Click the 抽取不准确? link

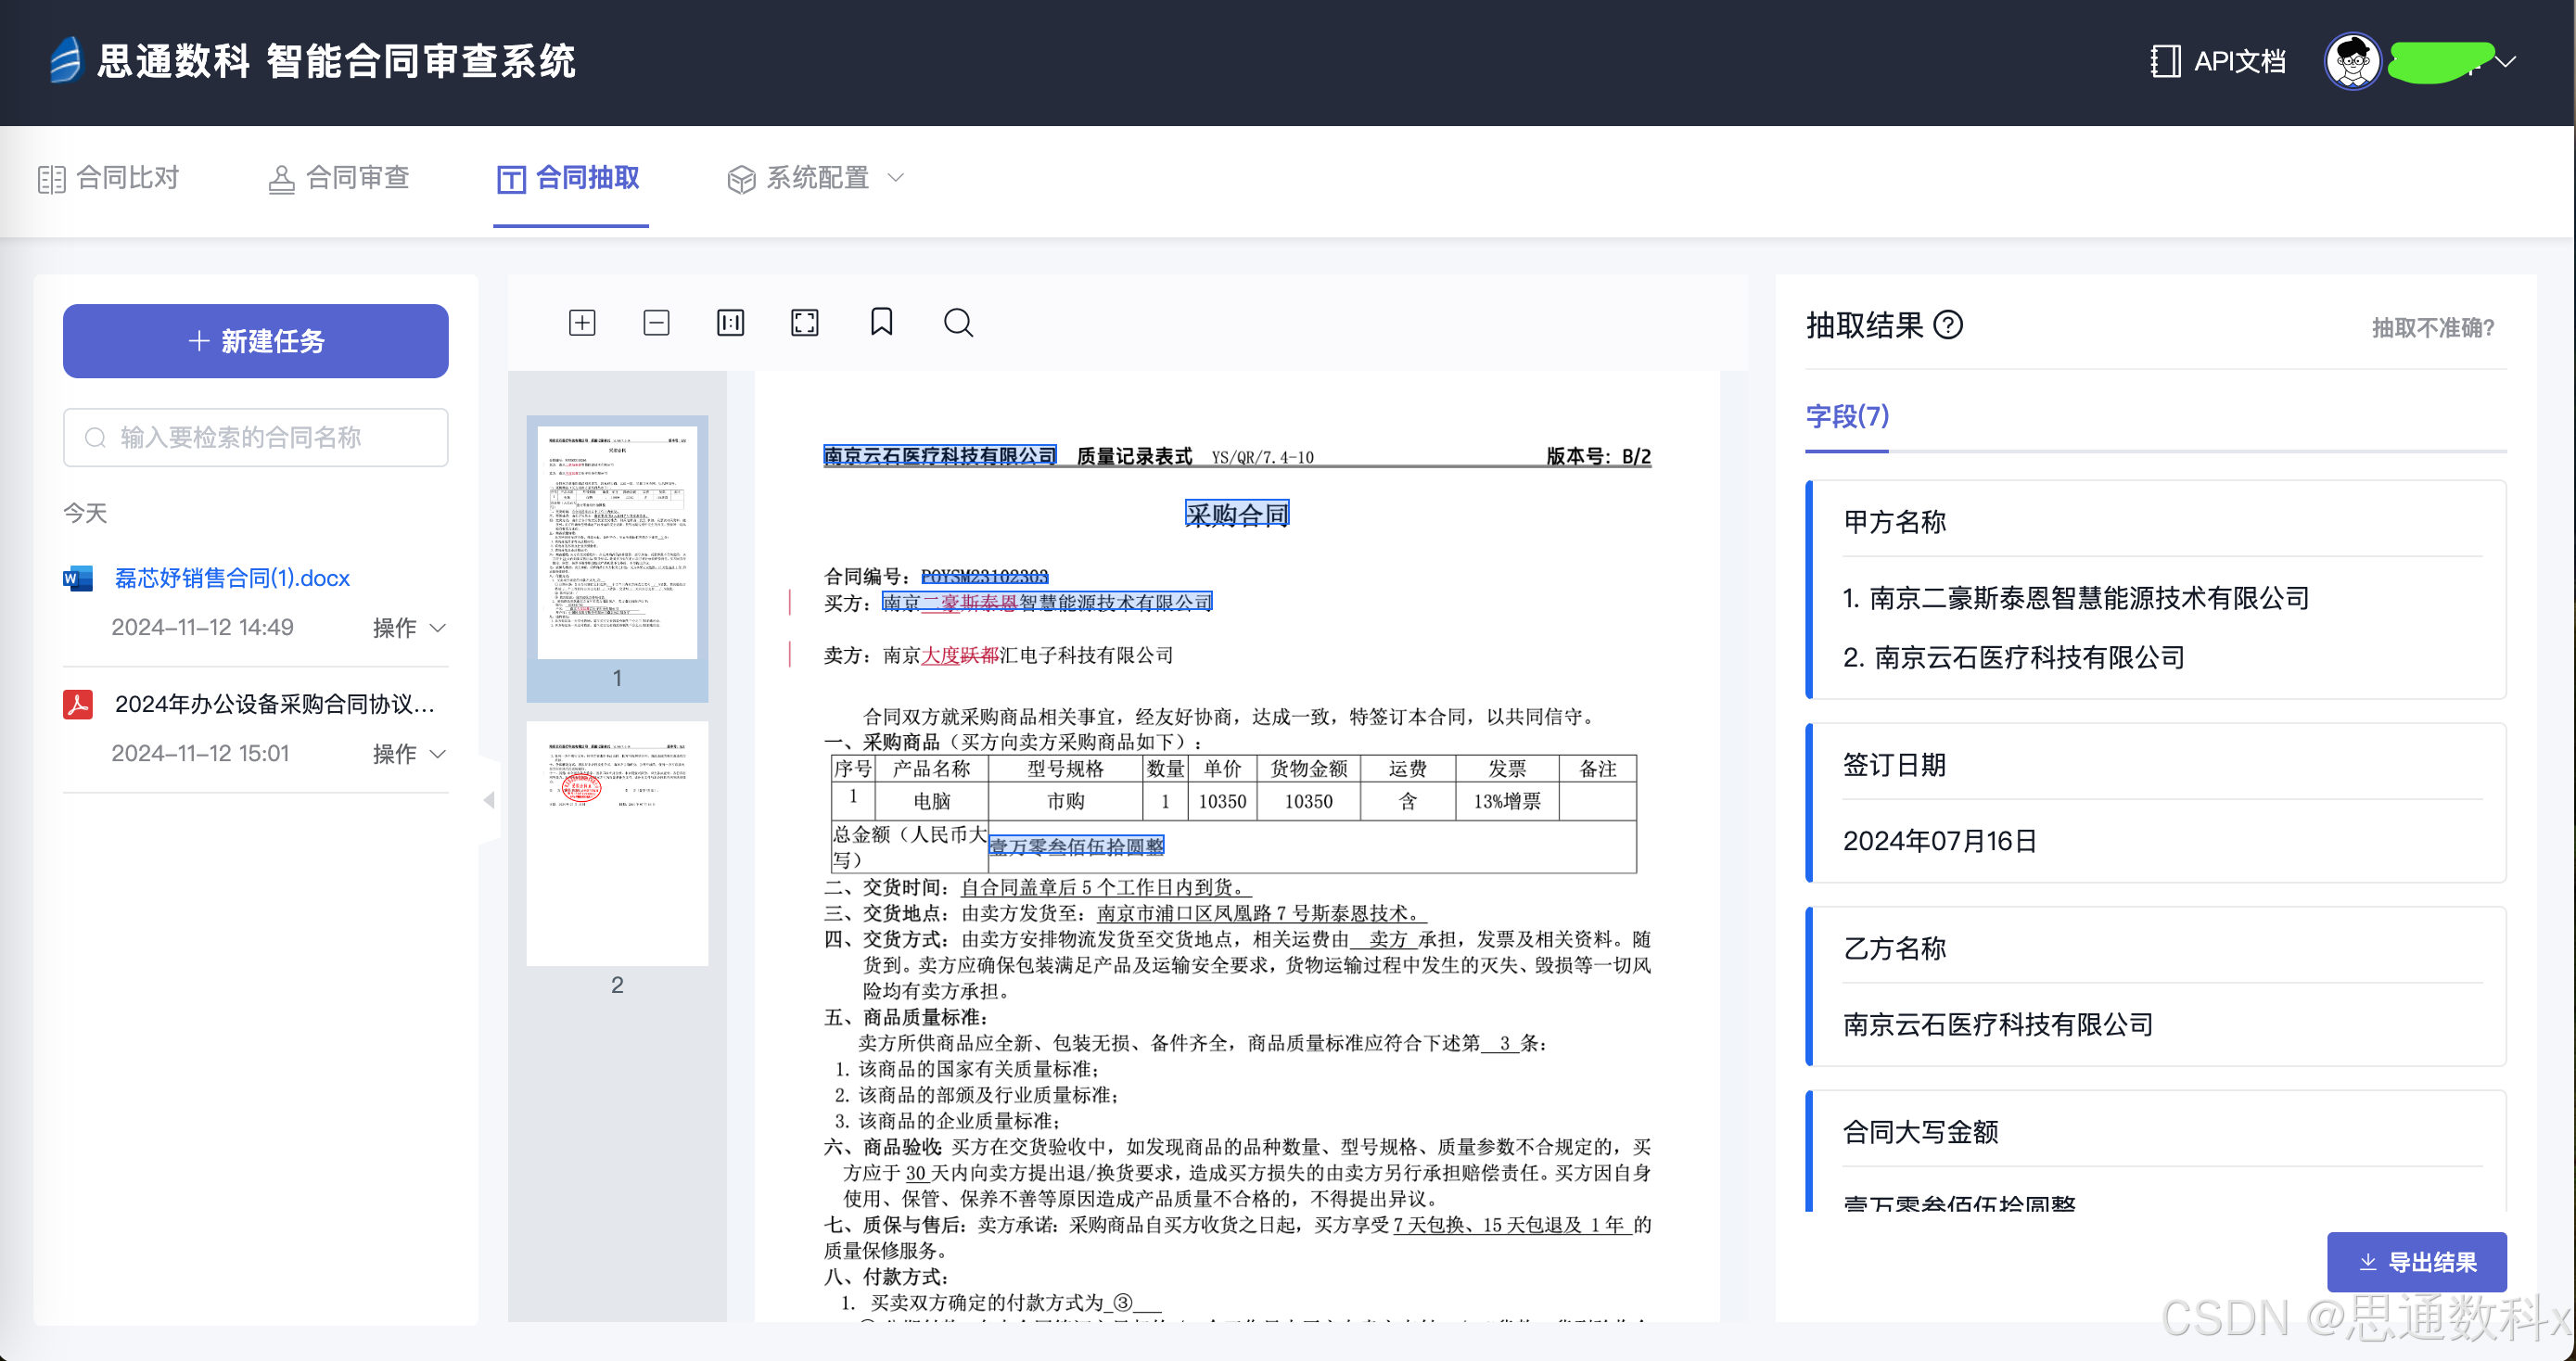(2432, 328)
